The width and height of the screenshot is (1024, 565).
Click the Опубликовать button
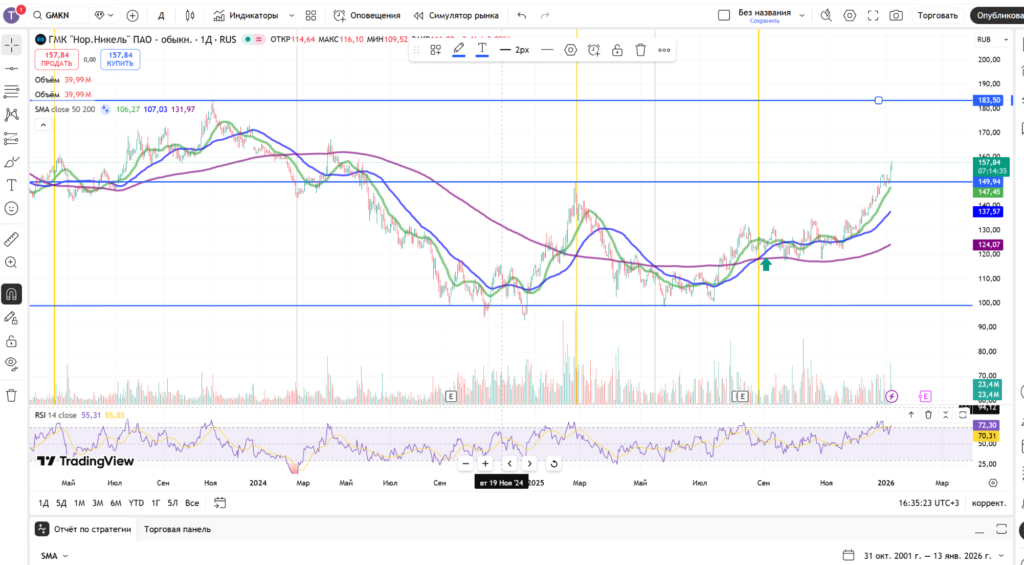coord(997,15)
